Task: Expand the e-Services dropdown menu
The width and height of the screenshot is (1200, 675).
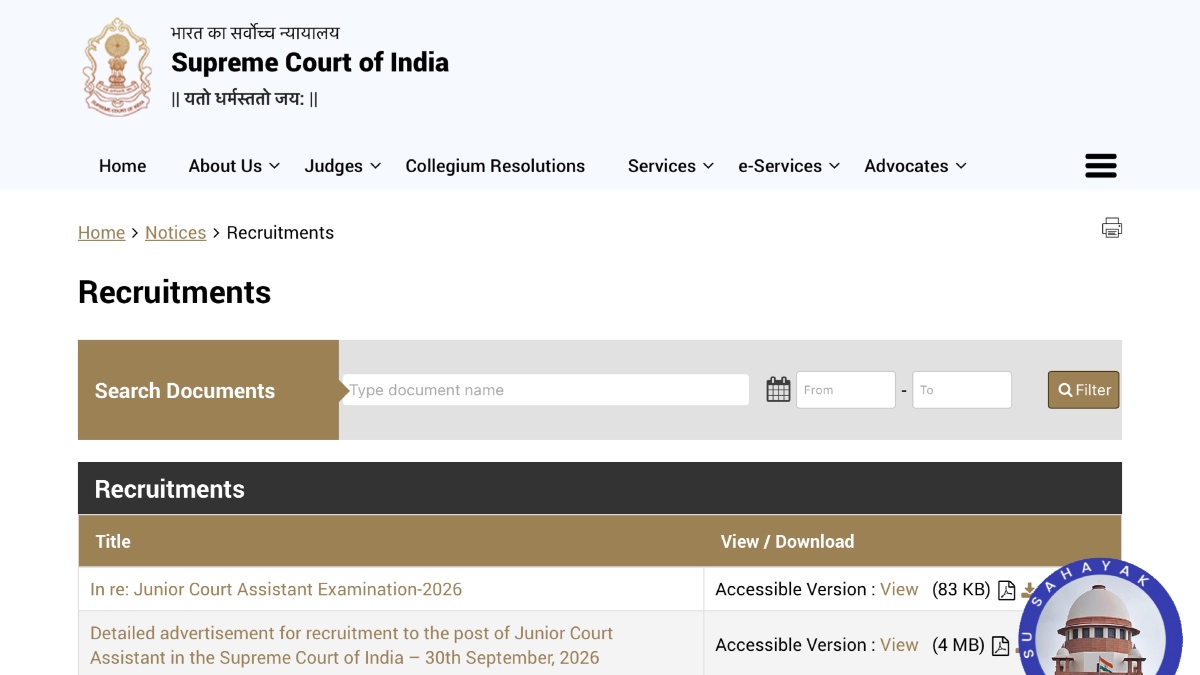Action: [789, 166]
